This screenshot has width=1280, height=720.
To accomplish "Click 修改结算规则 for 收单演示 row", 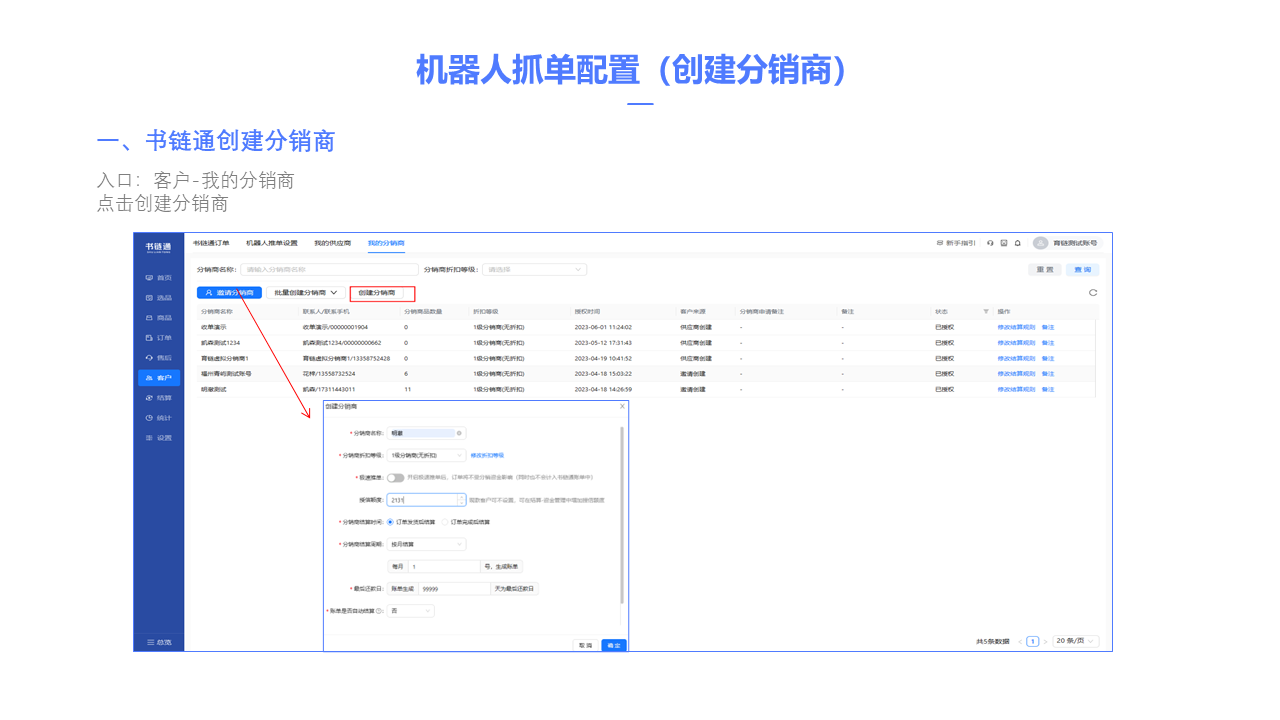I will 1016,327.
